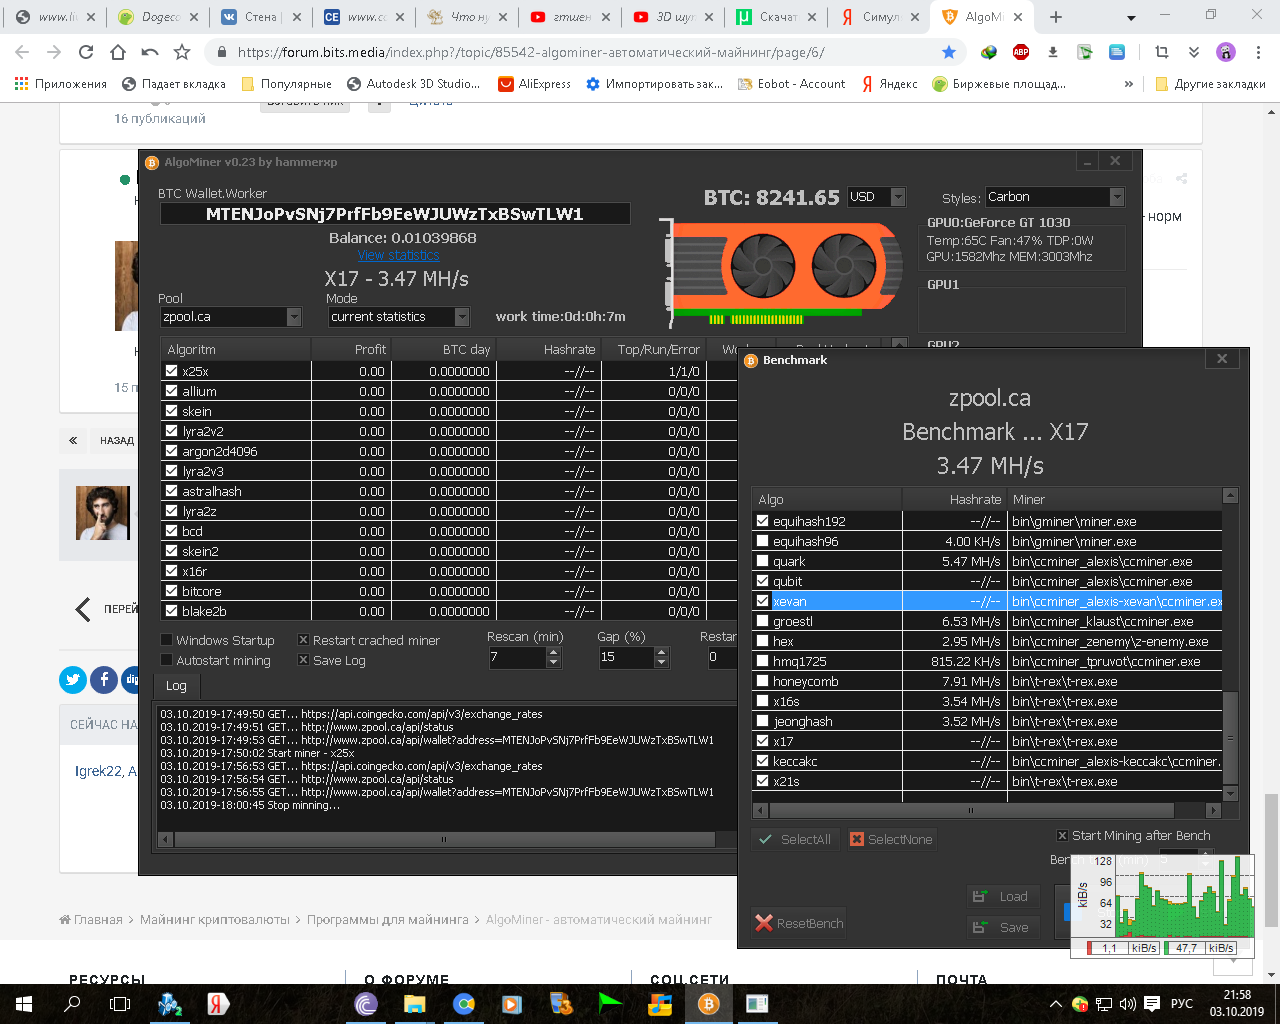Click Log panel horizontal scrollbar

(x=445, y=839)
